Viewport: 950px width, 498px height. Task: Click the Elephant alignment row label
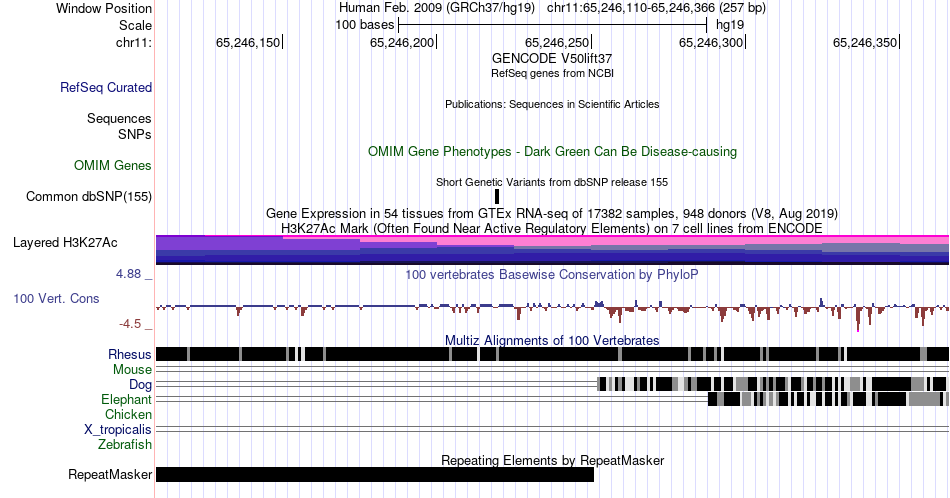pos(127,399)
